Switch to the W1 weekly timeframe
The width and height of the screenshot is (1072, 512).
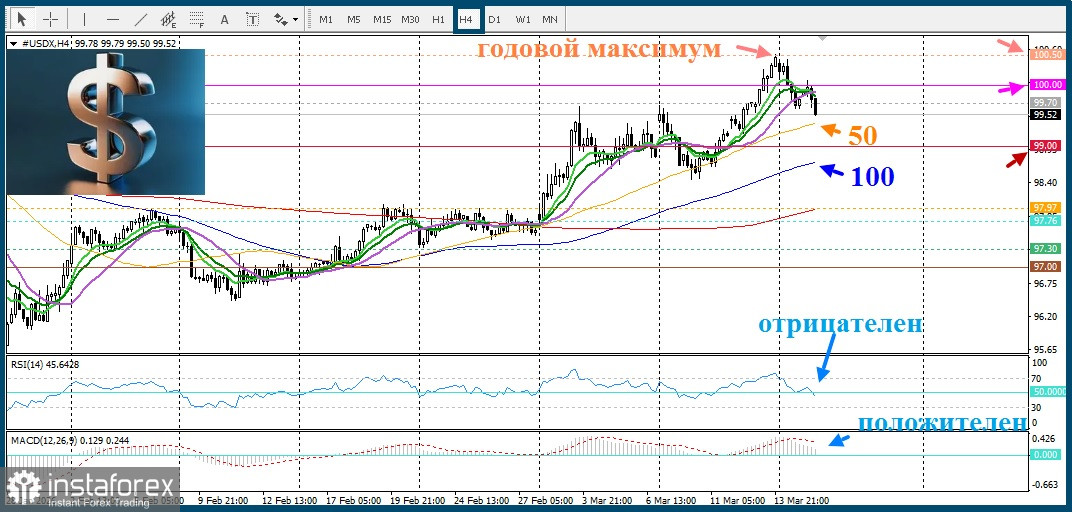click(x=523, y=19)
